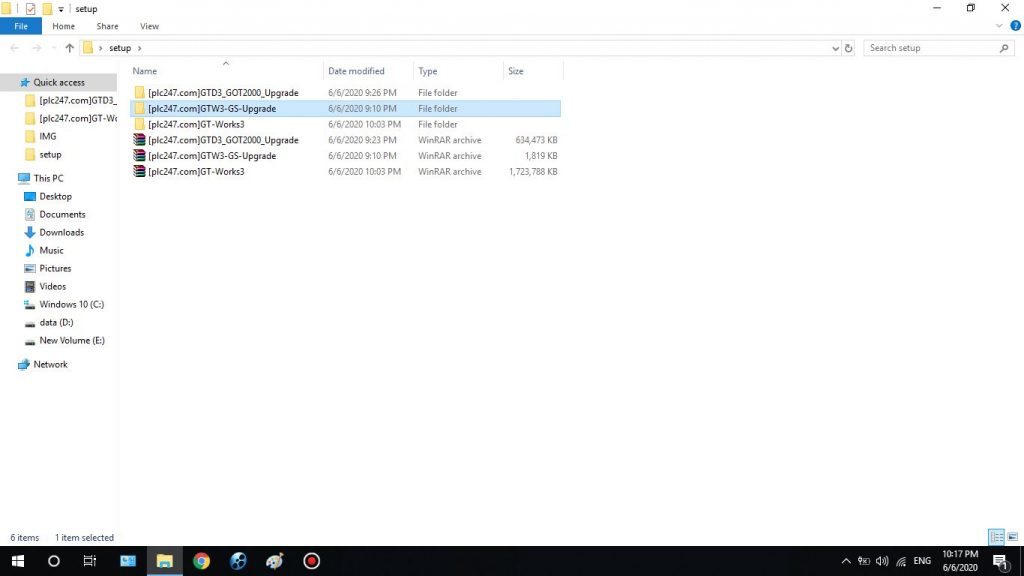1024x576 pixels.
Task: Open the red record app on taskbar
Action: (312, 561)
